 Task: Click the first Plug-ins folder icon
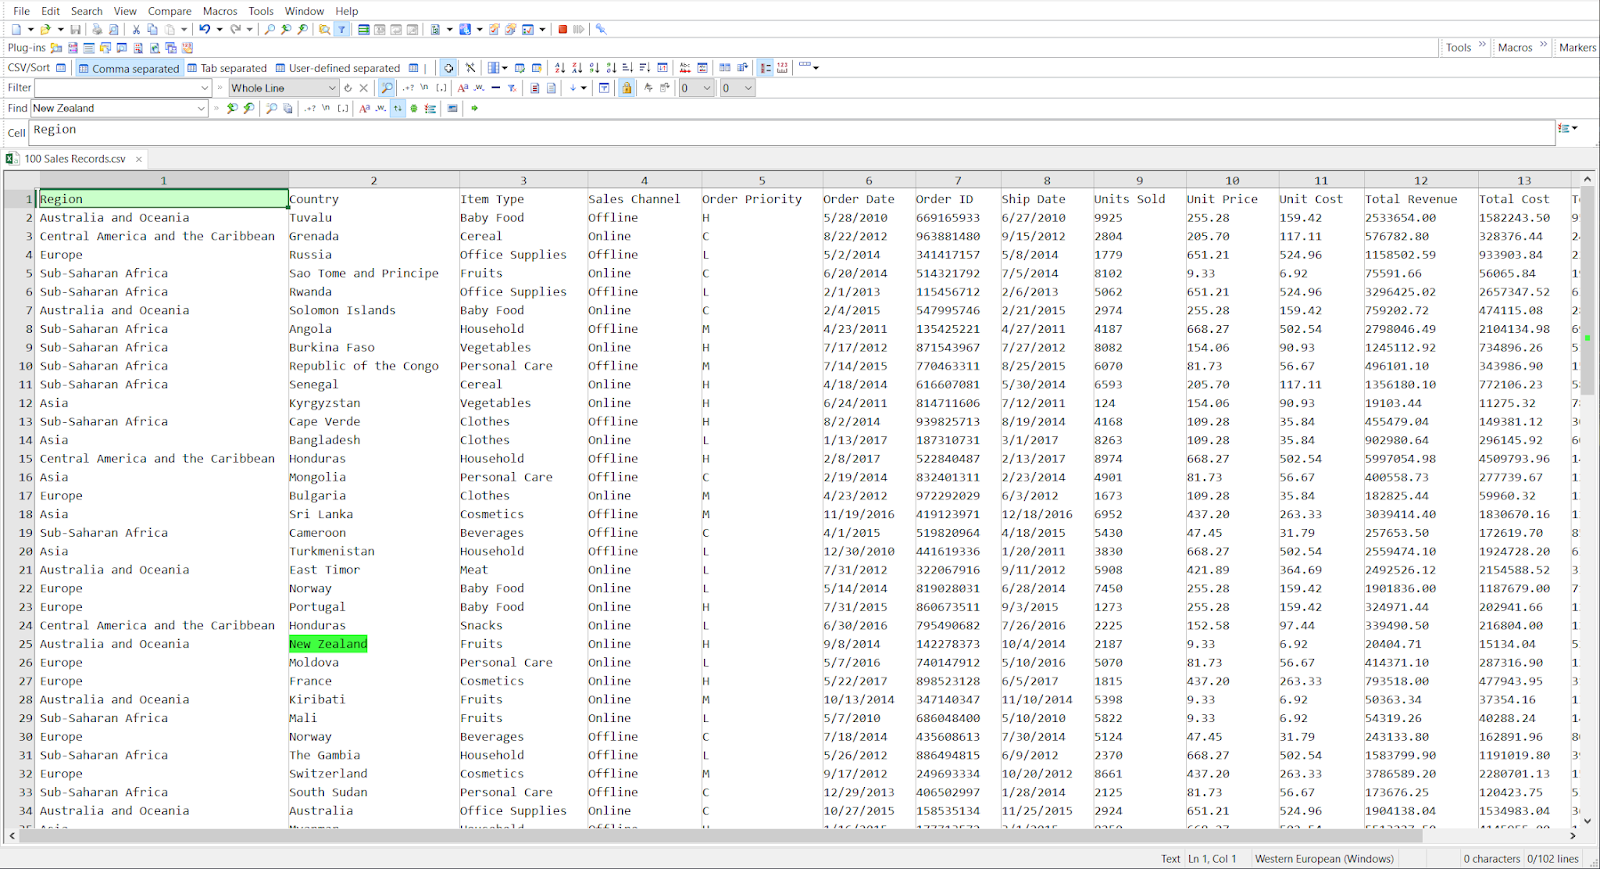pyautogui.click(x=56, y=48)
